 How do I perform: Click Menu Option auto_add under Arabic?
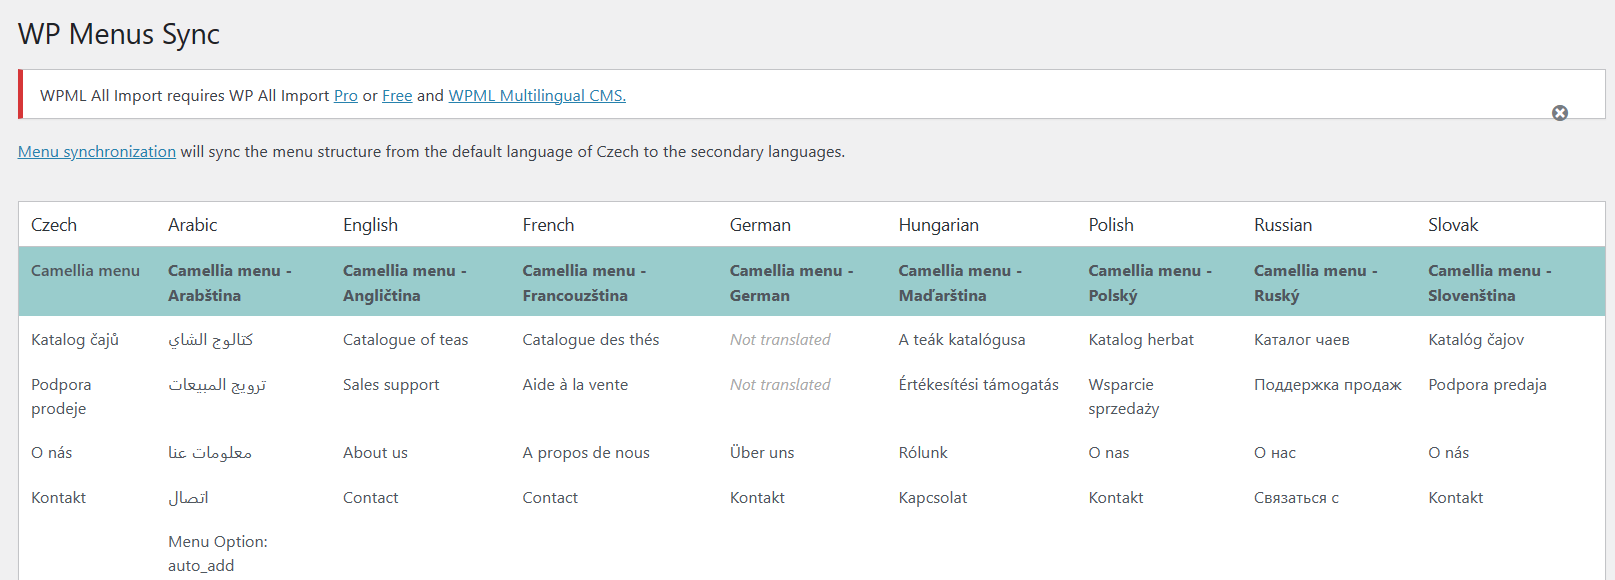218,554
